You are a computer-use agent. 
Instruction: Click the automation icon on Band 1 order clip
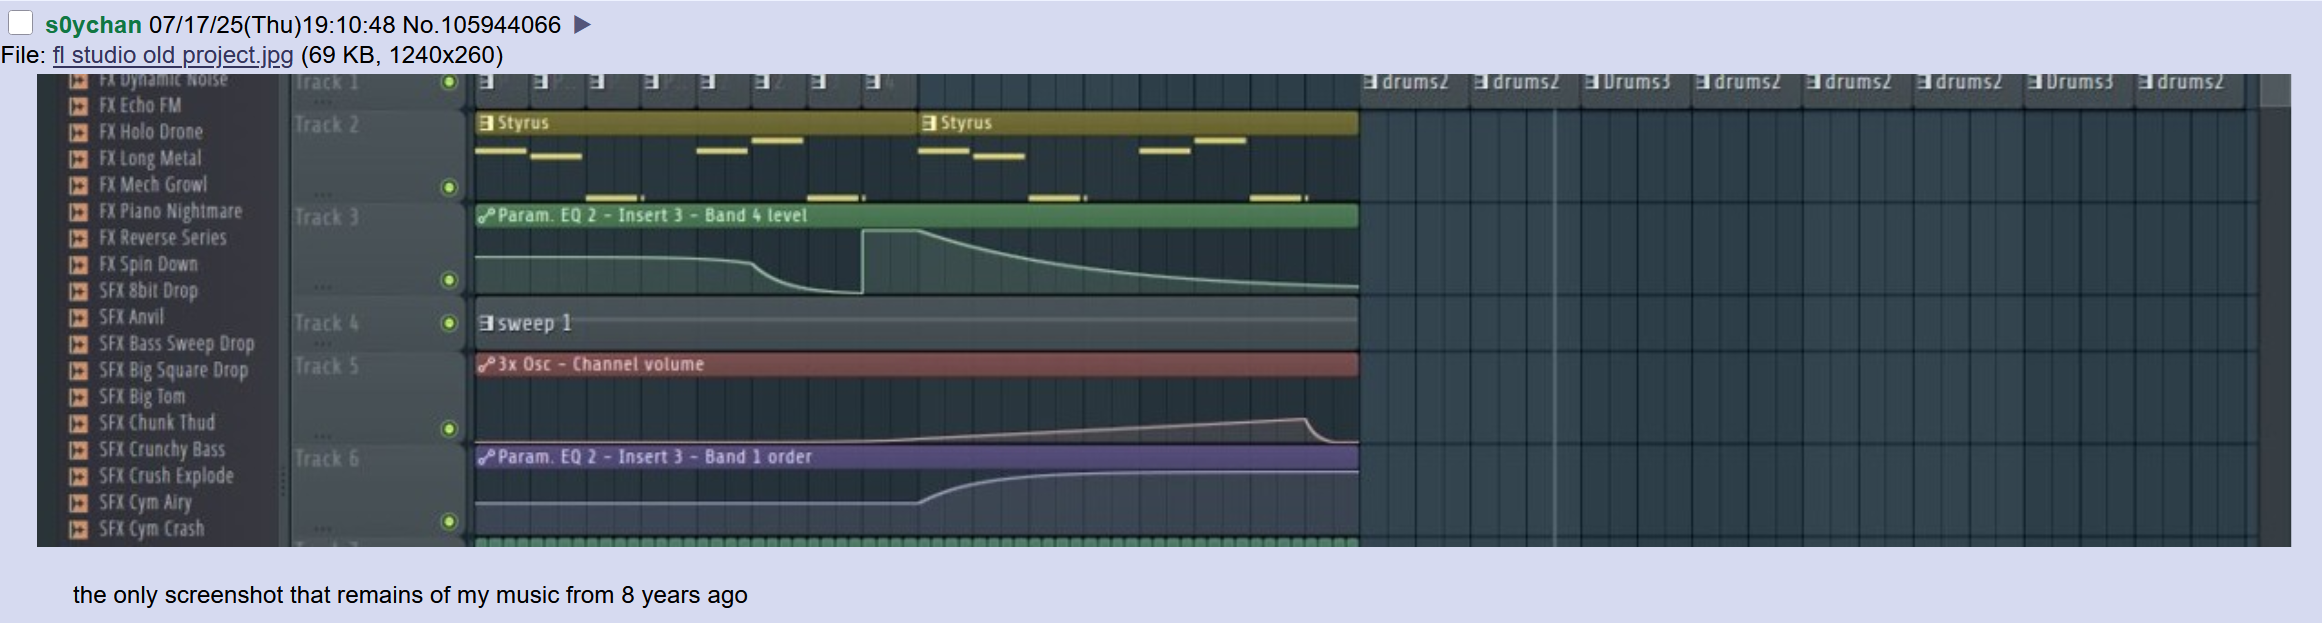coord(486,457)
